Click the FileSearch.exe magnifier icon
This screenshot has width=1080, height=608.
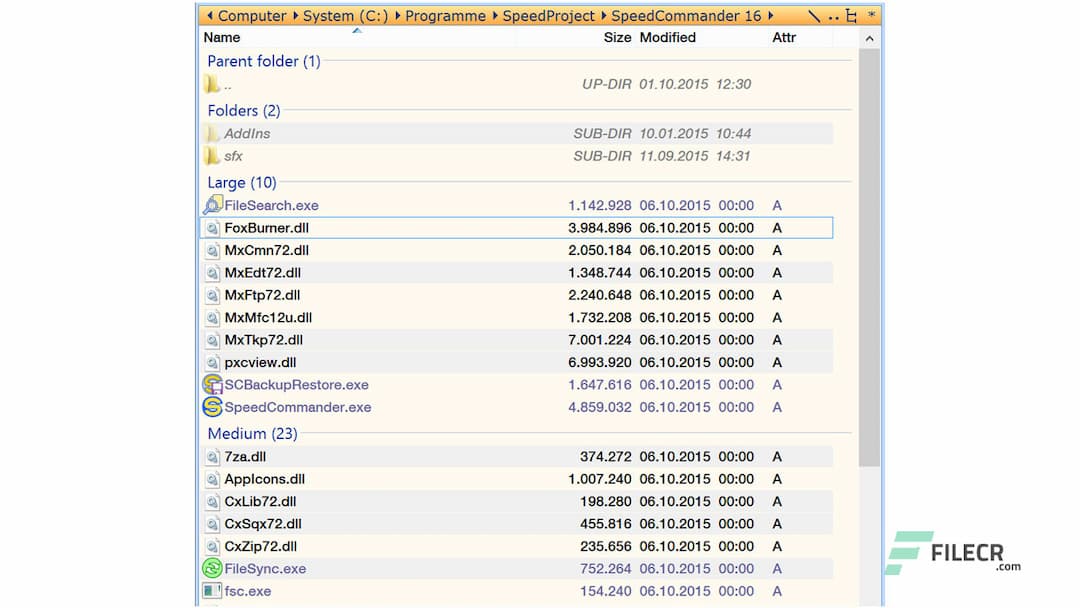click(x=212, y=205)
